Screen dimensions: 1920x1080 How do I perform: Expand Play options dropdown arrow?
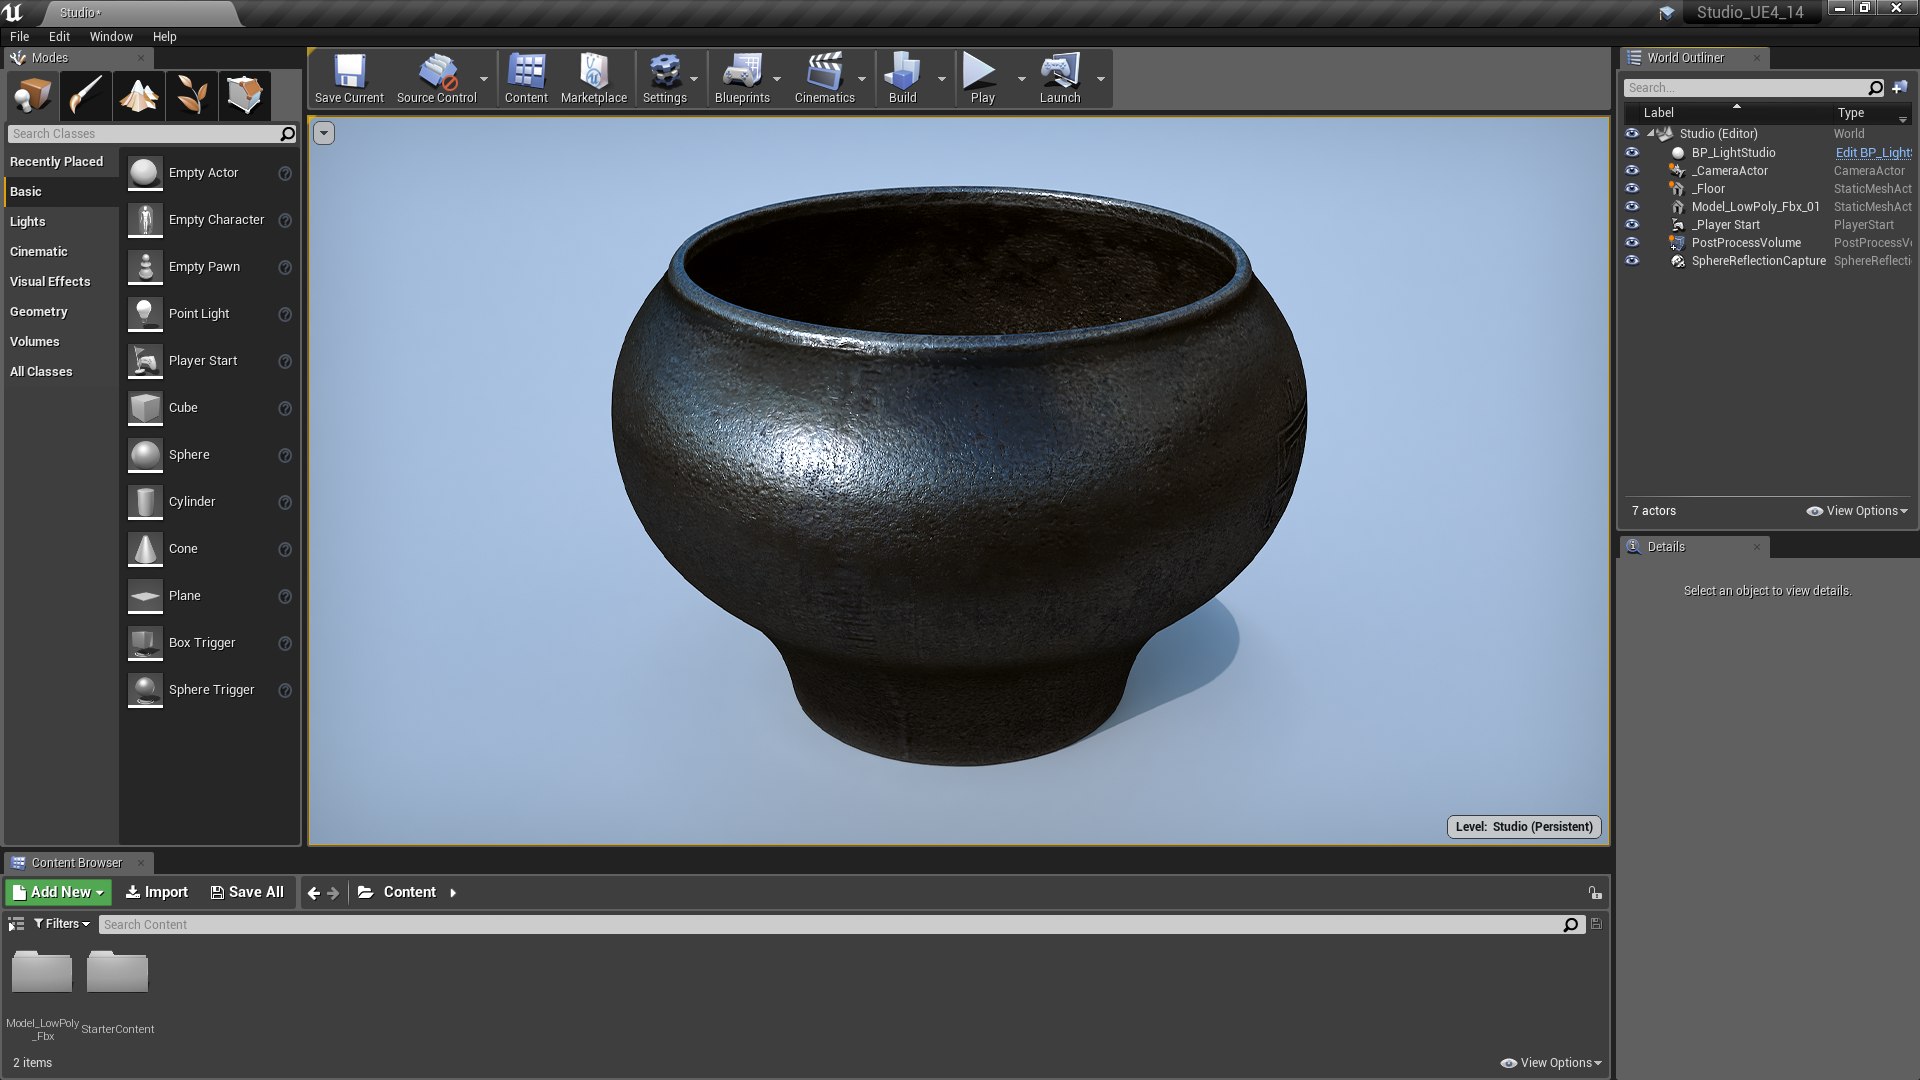point(1021,79)
